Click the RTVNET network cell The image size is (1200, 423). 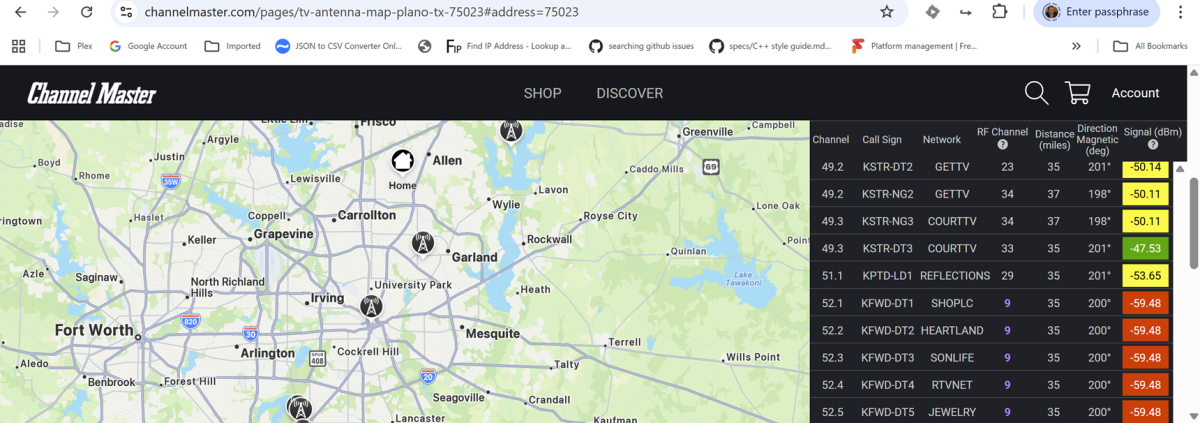pos(952,385)
